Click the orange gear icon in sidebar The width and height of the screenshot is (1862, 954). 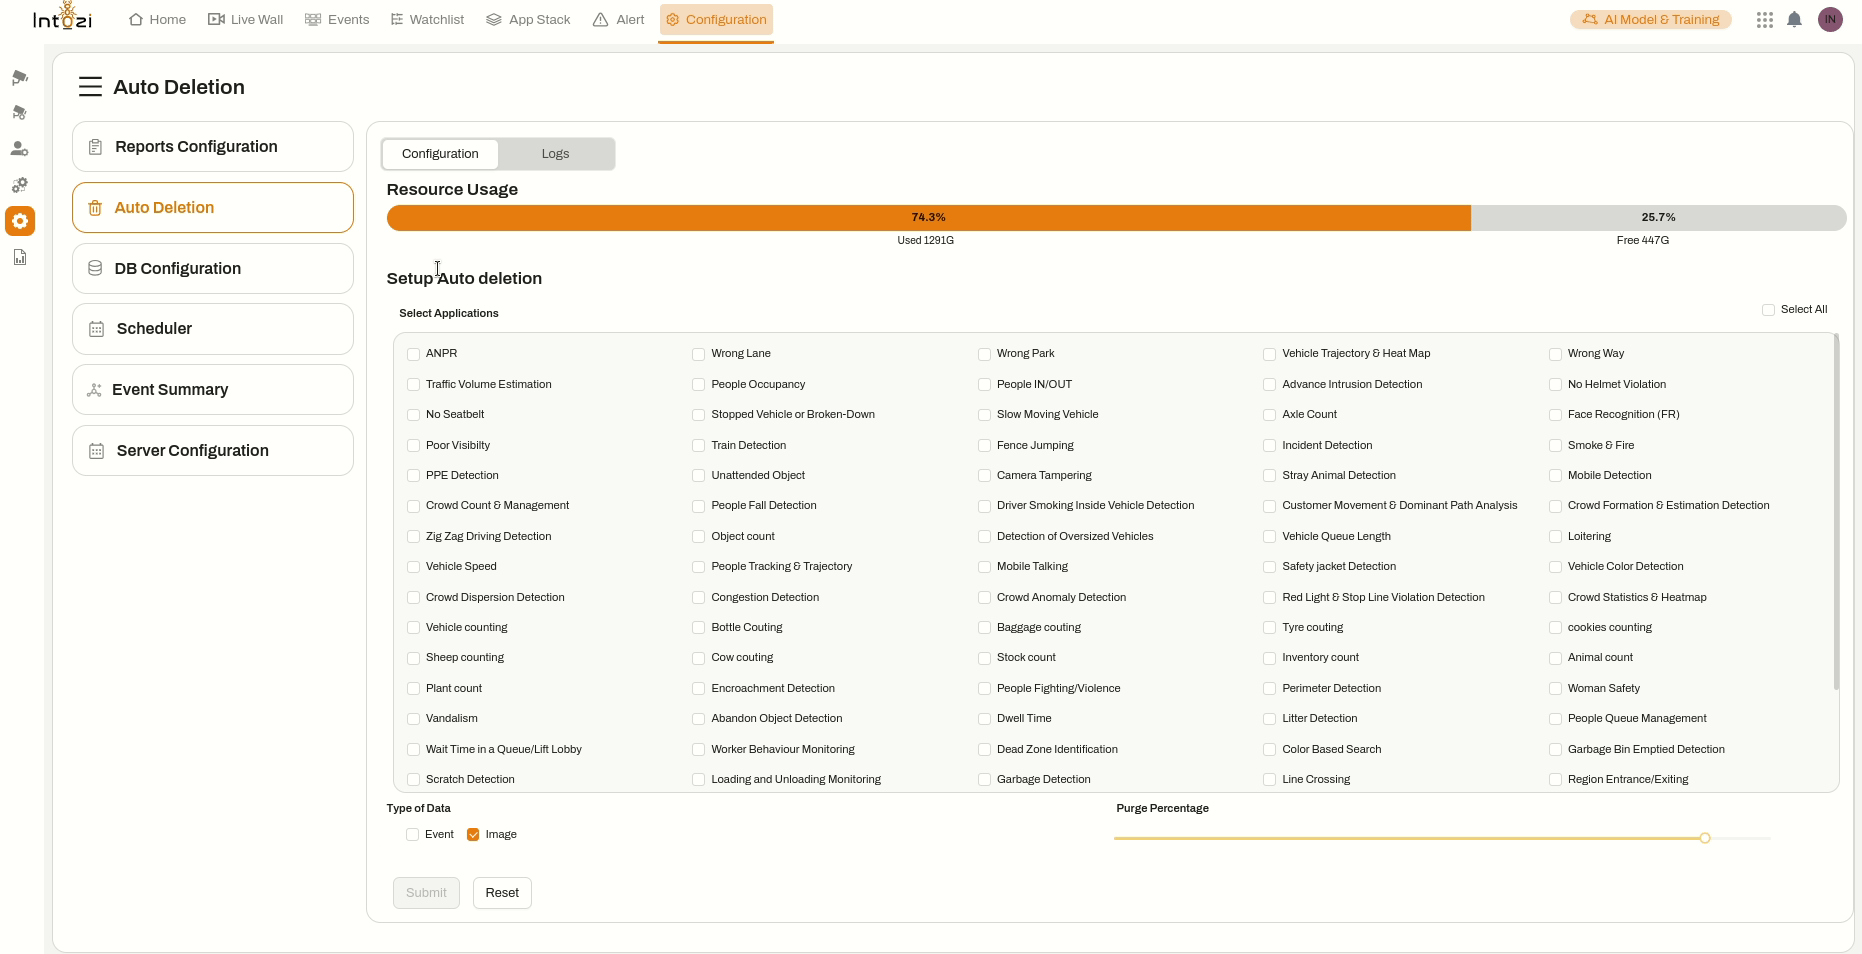point(20,221)
